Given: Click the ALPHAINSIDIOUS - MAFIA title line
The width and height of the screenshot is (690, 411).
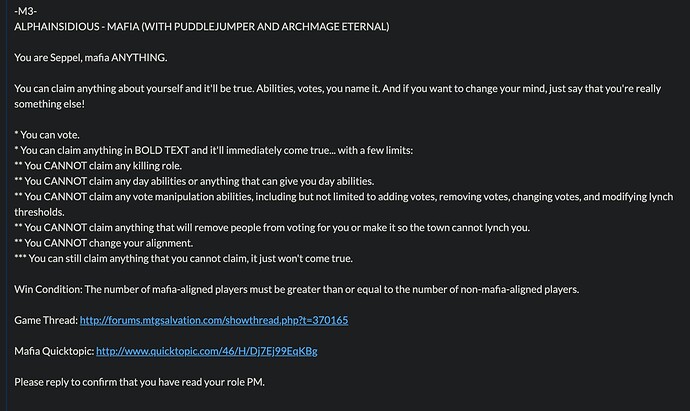Looking at the screenshot, I should [202, 27].
